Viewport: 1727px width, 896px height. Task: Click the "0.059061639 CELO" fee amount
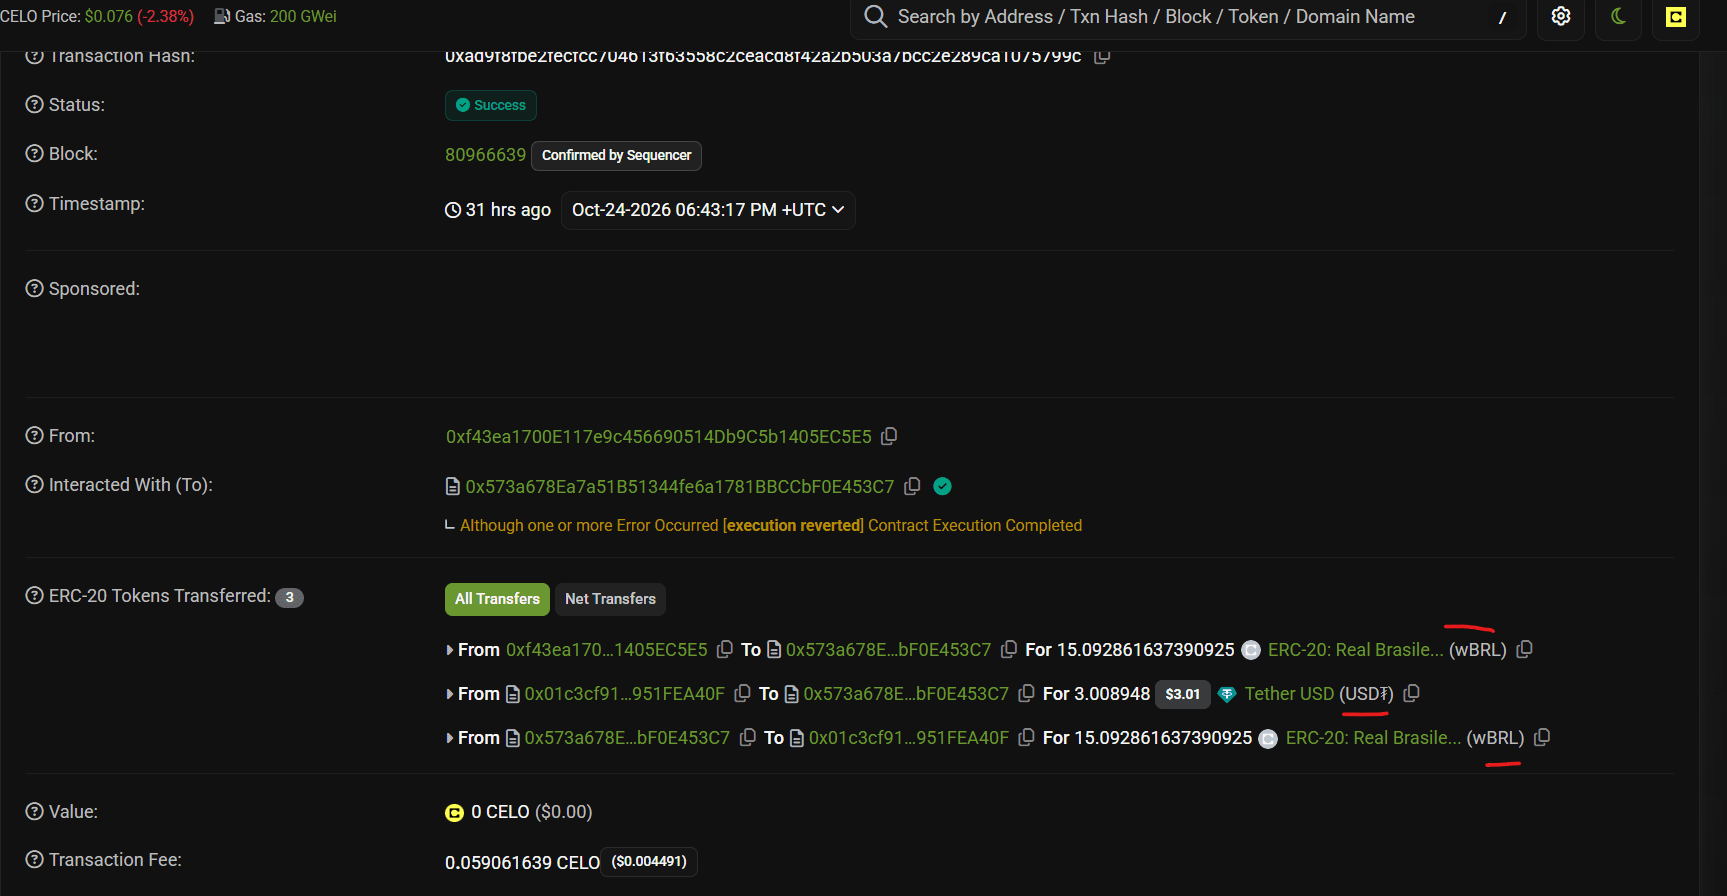coord(522,862)
